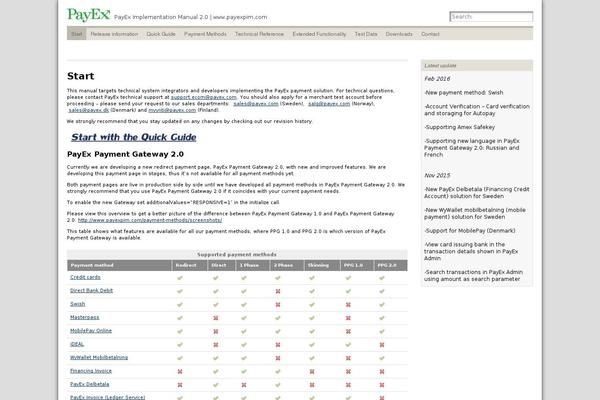Click the iDEAL 2 Phase red cross
The height and width of the screenshot is (400, 600).
tap(278, 345)
